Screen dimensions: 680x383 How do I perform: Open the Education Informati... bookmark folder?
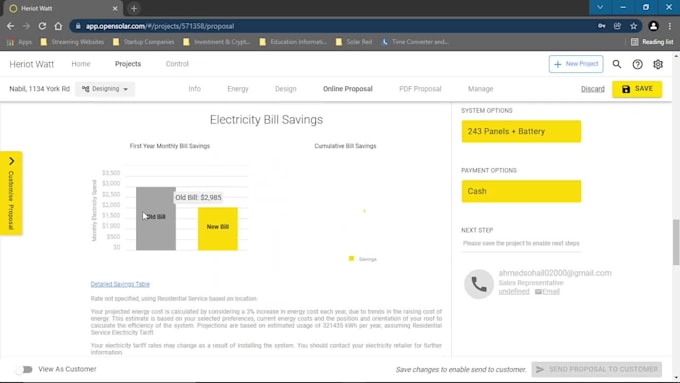(x=293, y=42)
